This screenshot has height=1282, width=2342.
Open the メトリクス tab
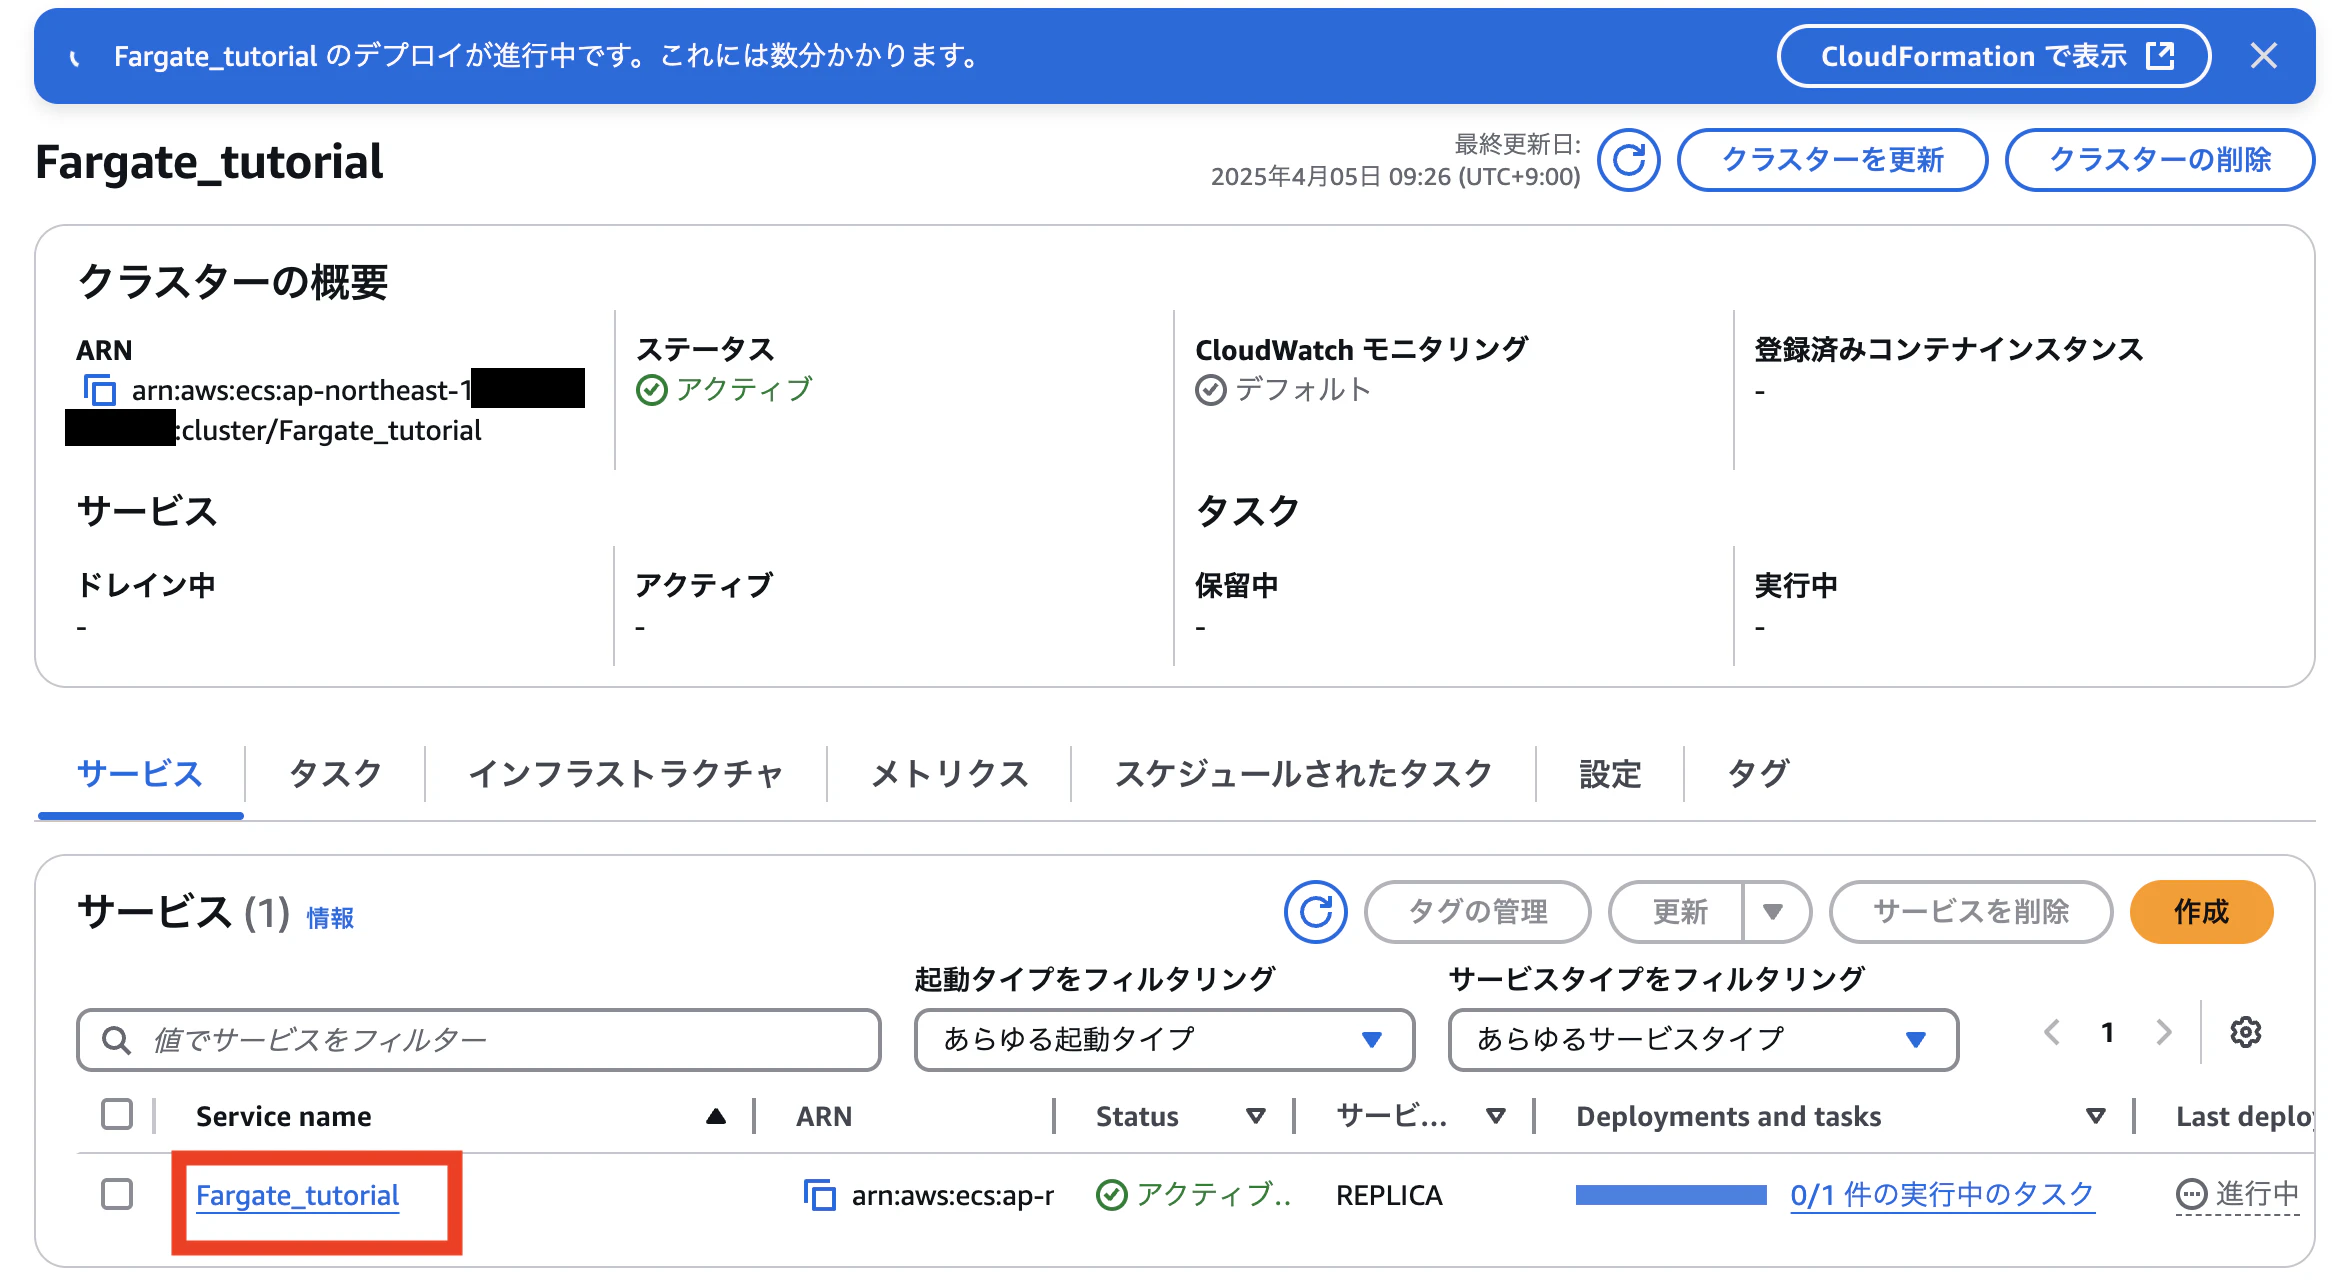pos(949,773)
